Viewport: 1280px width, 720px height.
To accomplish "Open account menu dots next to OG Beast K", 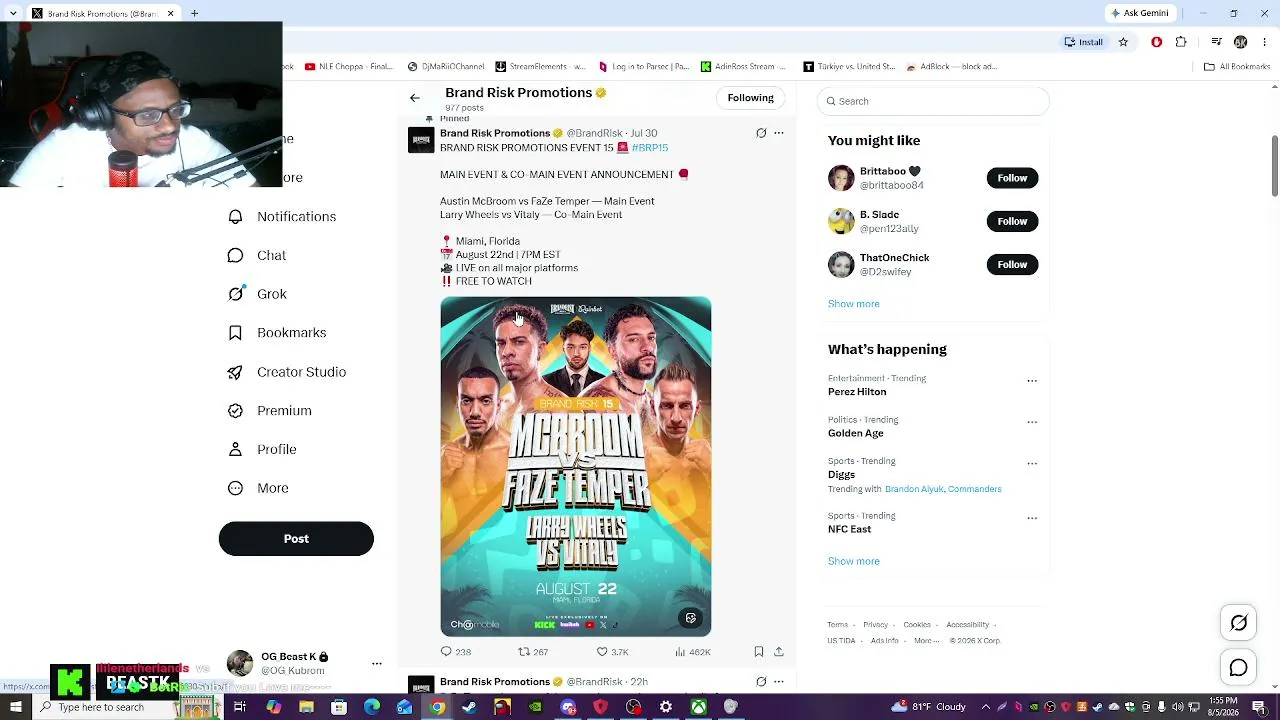I will click(x=377, y=663).
